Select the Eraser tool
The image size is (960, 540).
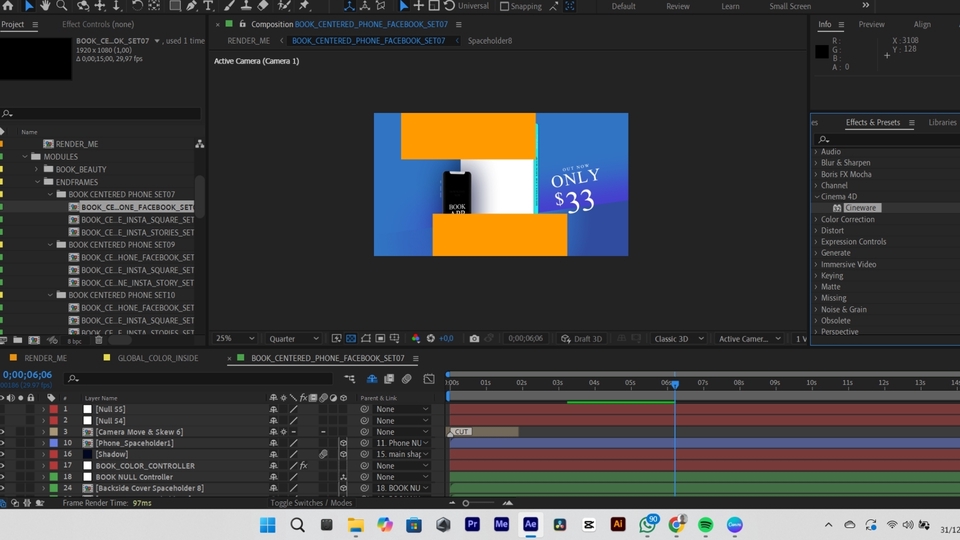click(x=263, y=6)
